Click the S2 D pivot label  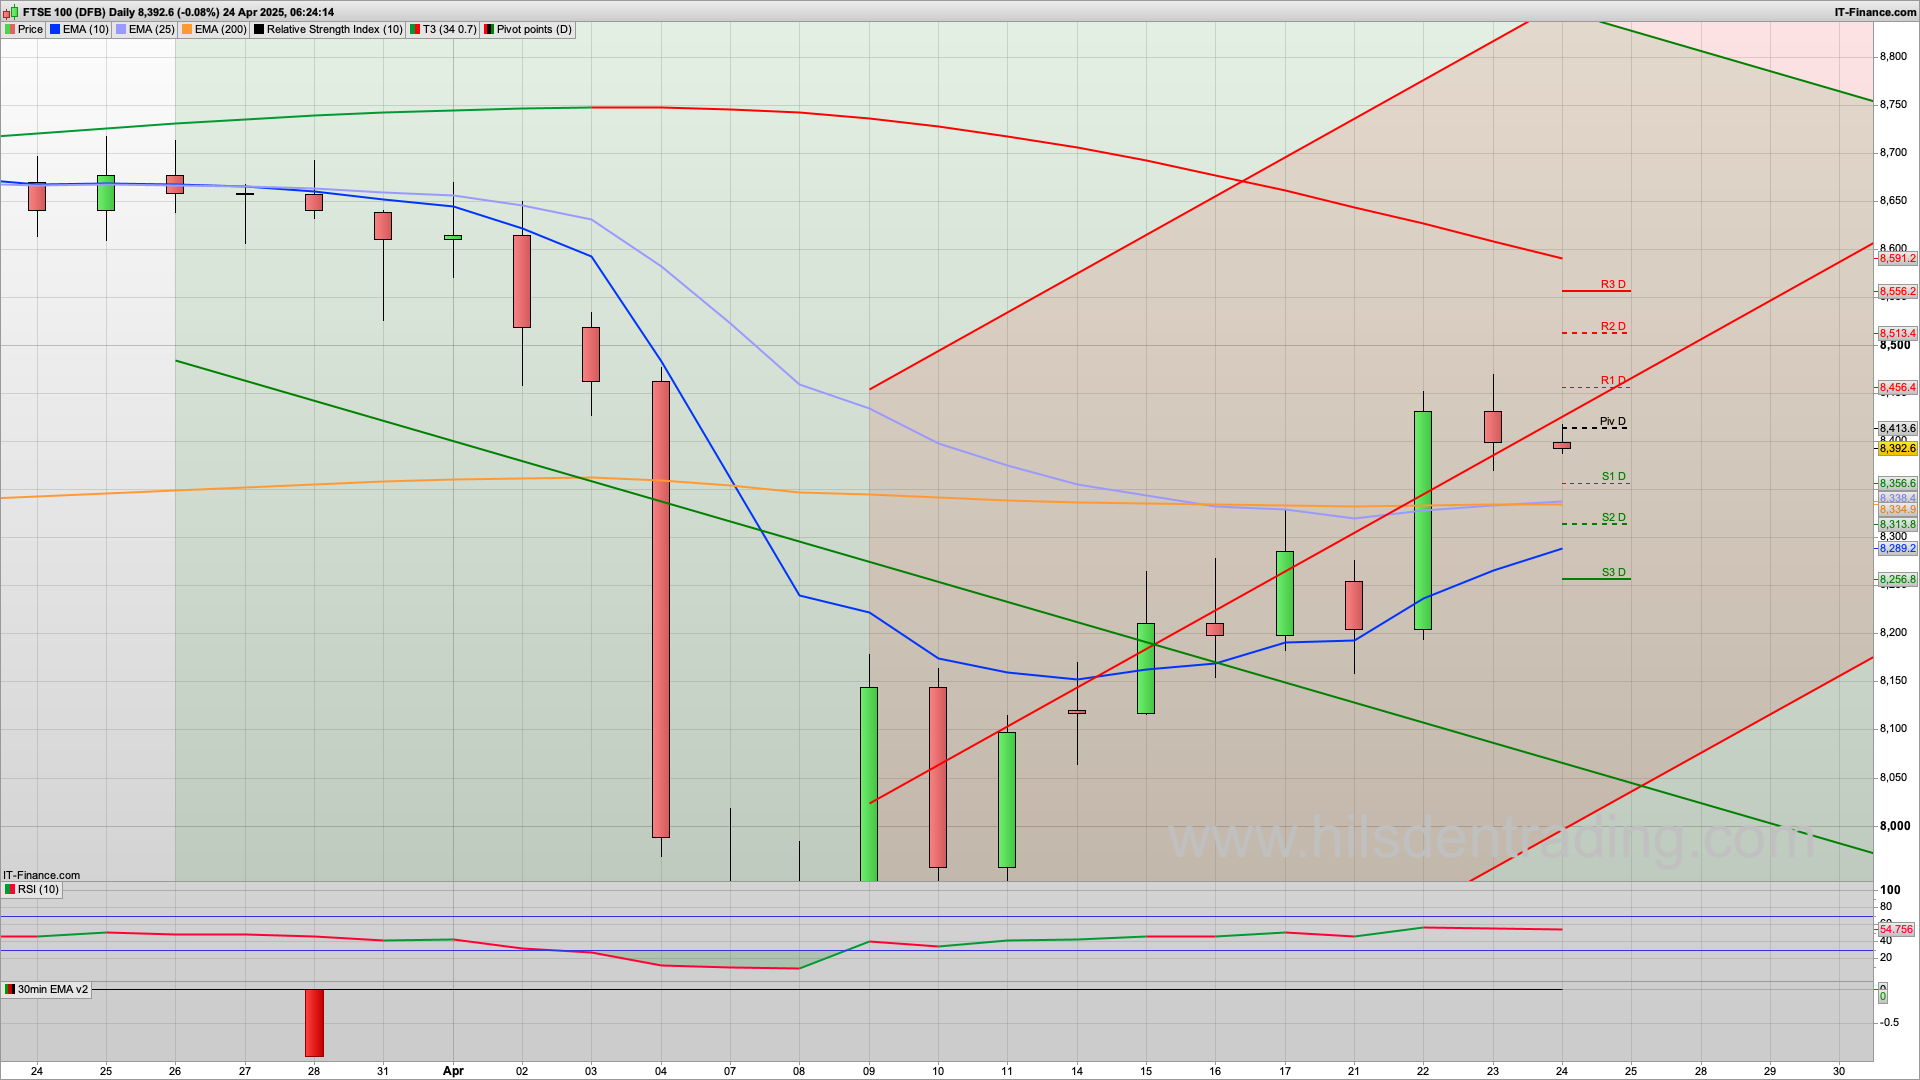coord(1613,517)
